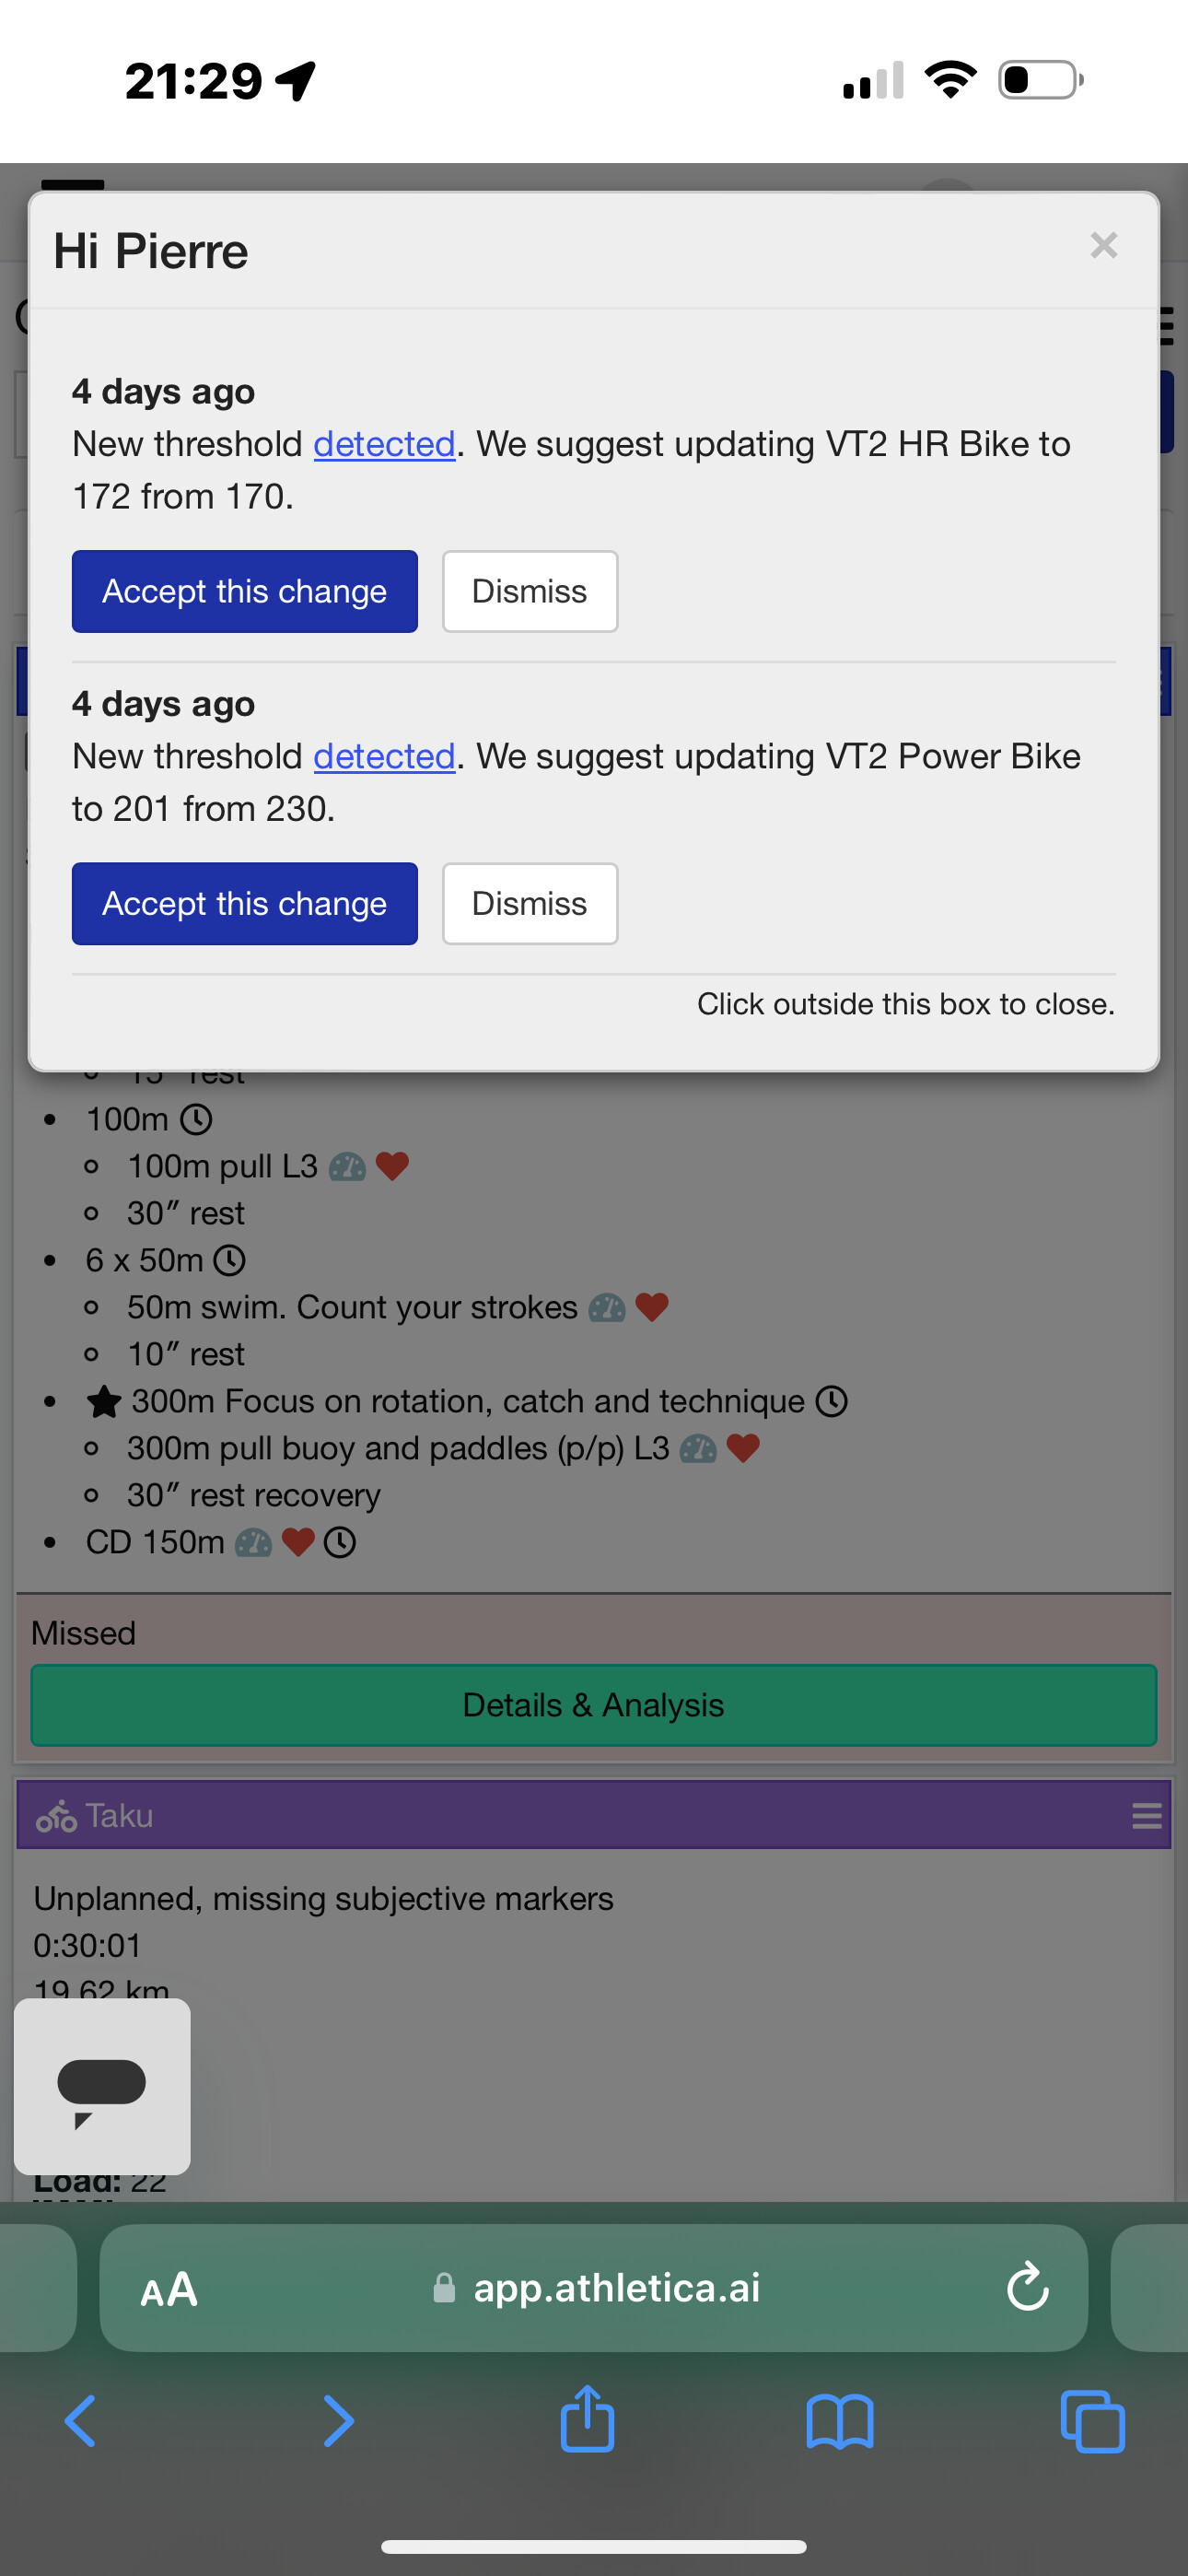Screen dimensions: 1188x2576
Task: Accept the VT2 Power Bike change
Action: click(244, 903)
